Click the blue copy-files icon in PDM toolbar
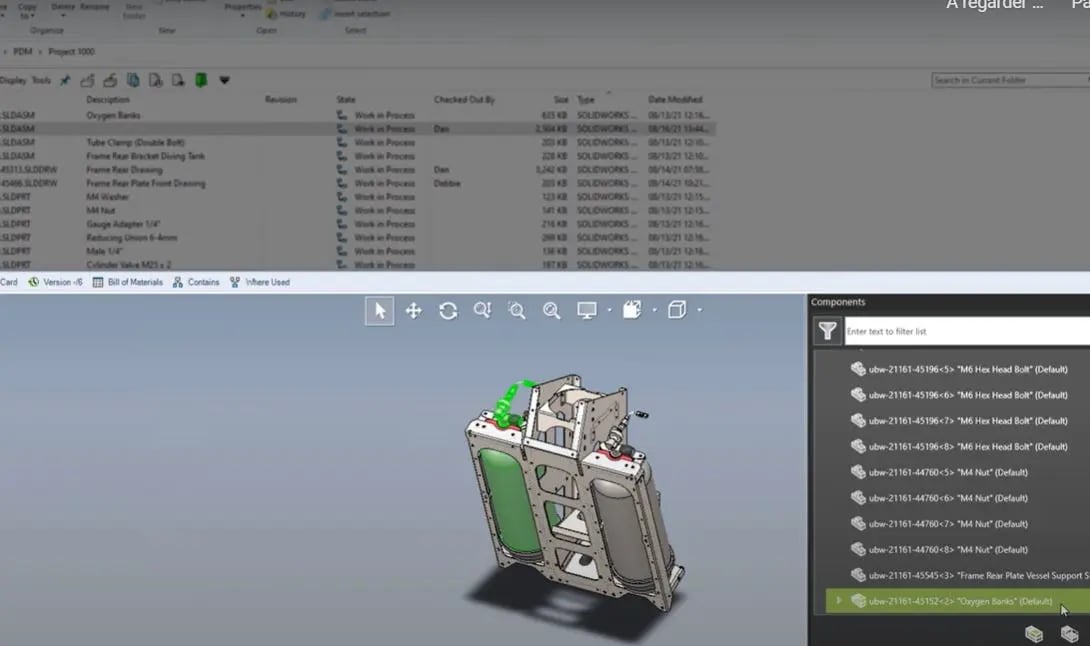 point(133,81)
